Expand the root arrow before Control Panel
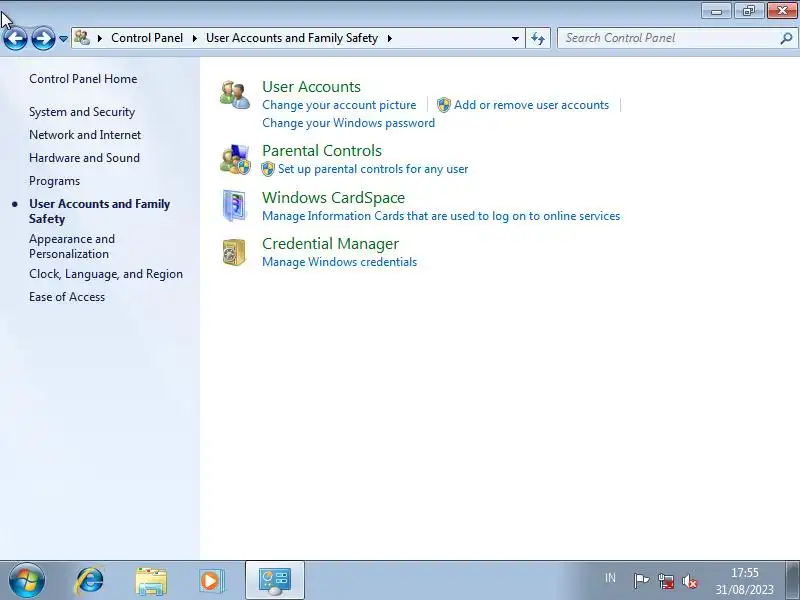The height and width of the screenshot is (600, 800). click(100, 38)
